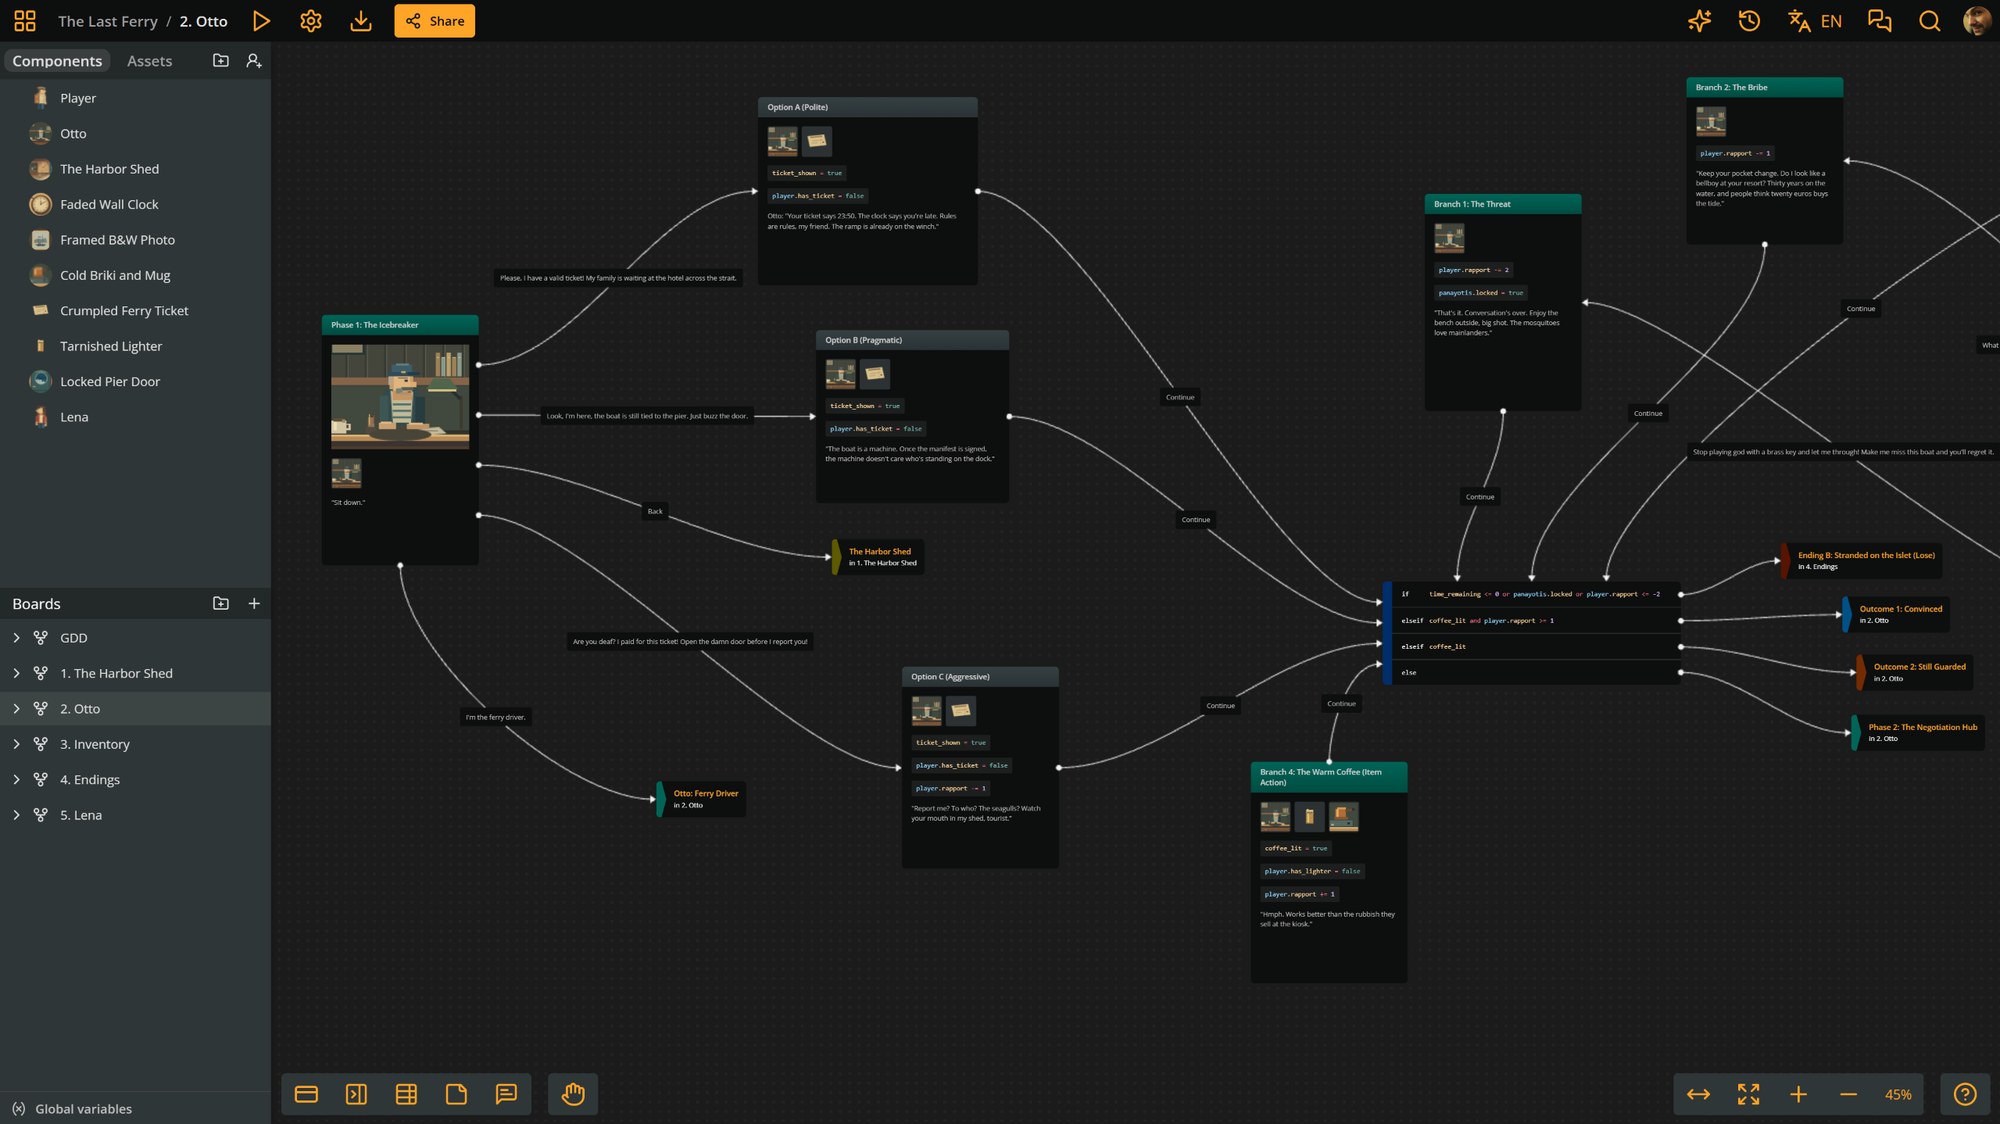The width and height of the screenshot is (2000, 1124).
Task: Switch to the Components tab
Action: pos(57,61)
